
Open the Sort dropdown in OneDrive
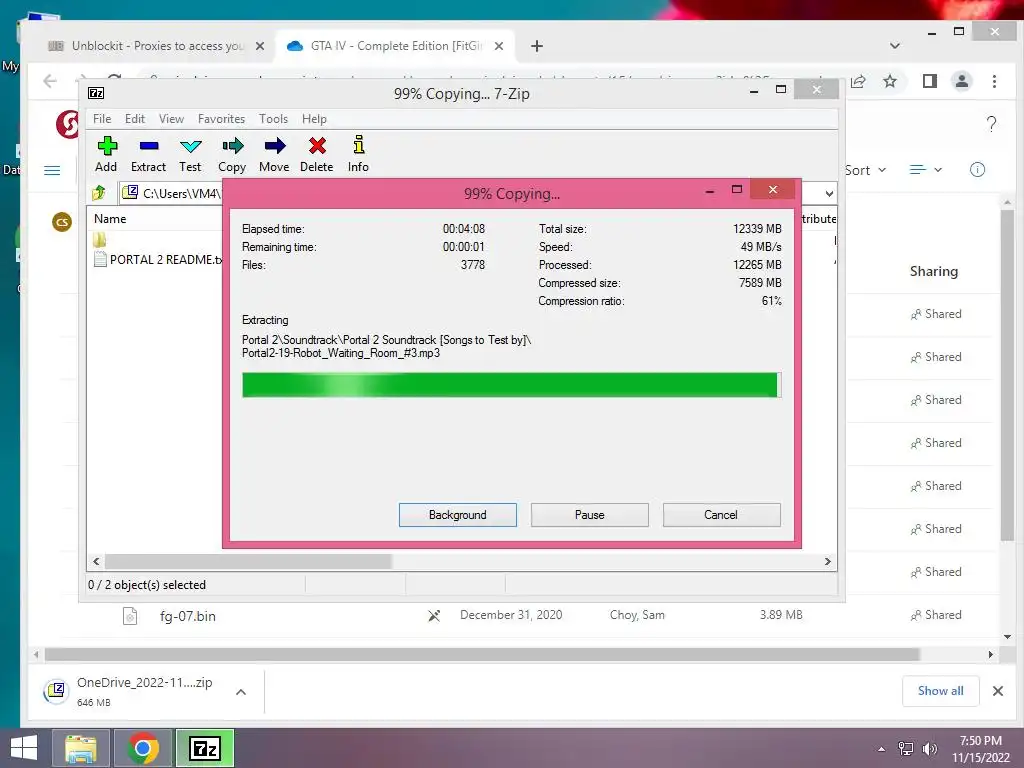(865, 170)
